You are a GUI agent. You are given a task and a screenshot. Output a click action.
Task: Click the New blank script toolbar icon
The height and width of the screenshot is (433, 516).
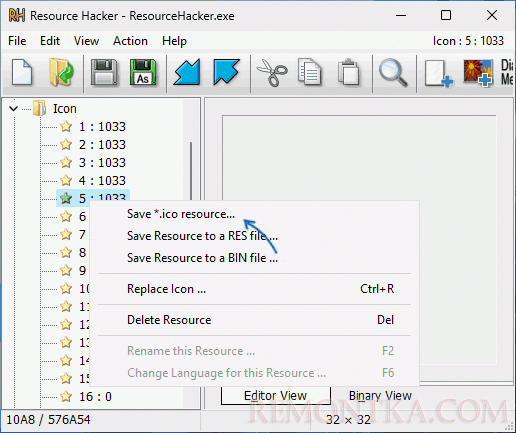pos(22,72)
